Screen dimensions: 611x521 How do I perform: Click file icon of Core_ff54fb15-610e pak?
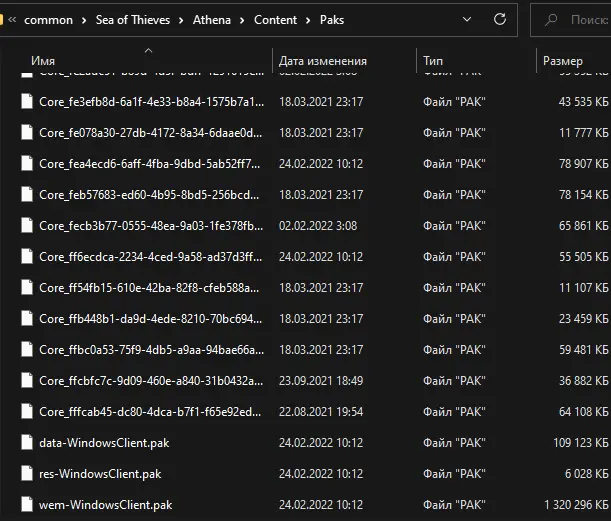point(27,288)
